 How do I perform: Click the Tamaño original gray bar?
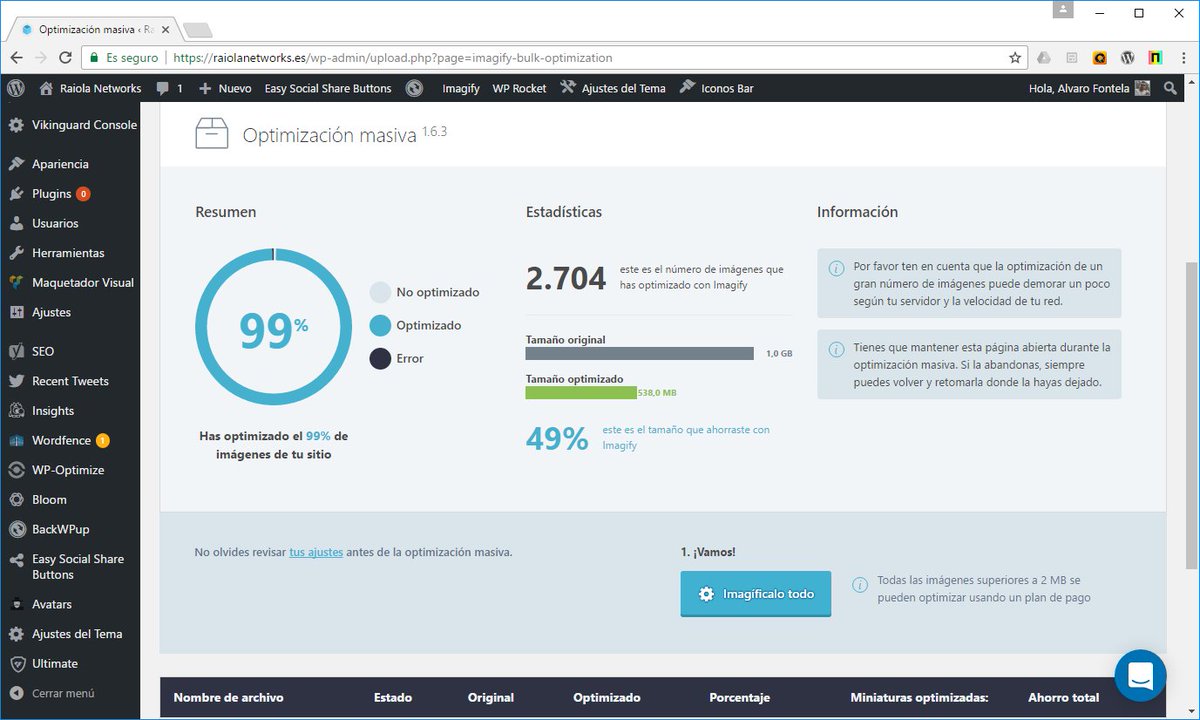(639, 353)
